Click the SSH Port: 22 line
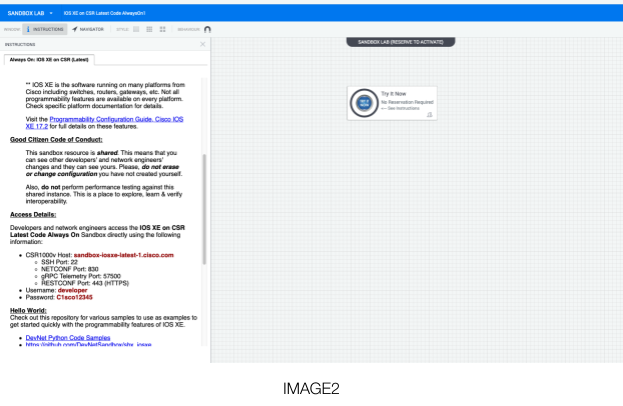The image size is (623, 406). coord(60,262)
